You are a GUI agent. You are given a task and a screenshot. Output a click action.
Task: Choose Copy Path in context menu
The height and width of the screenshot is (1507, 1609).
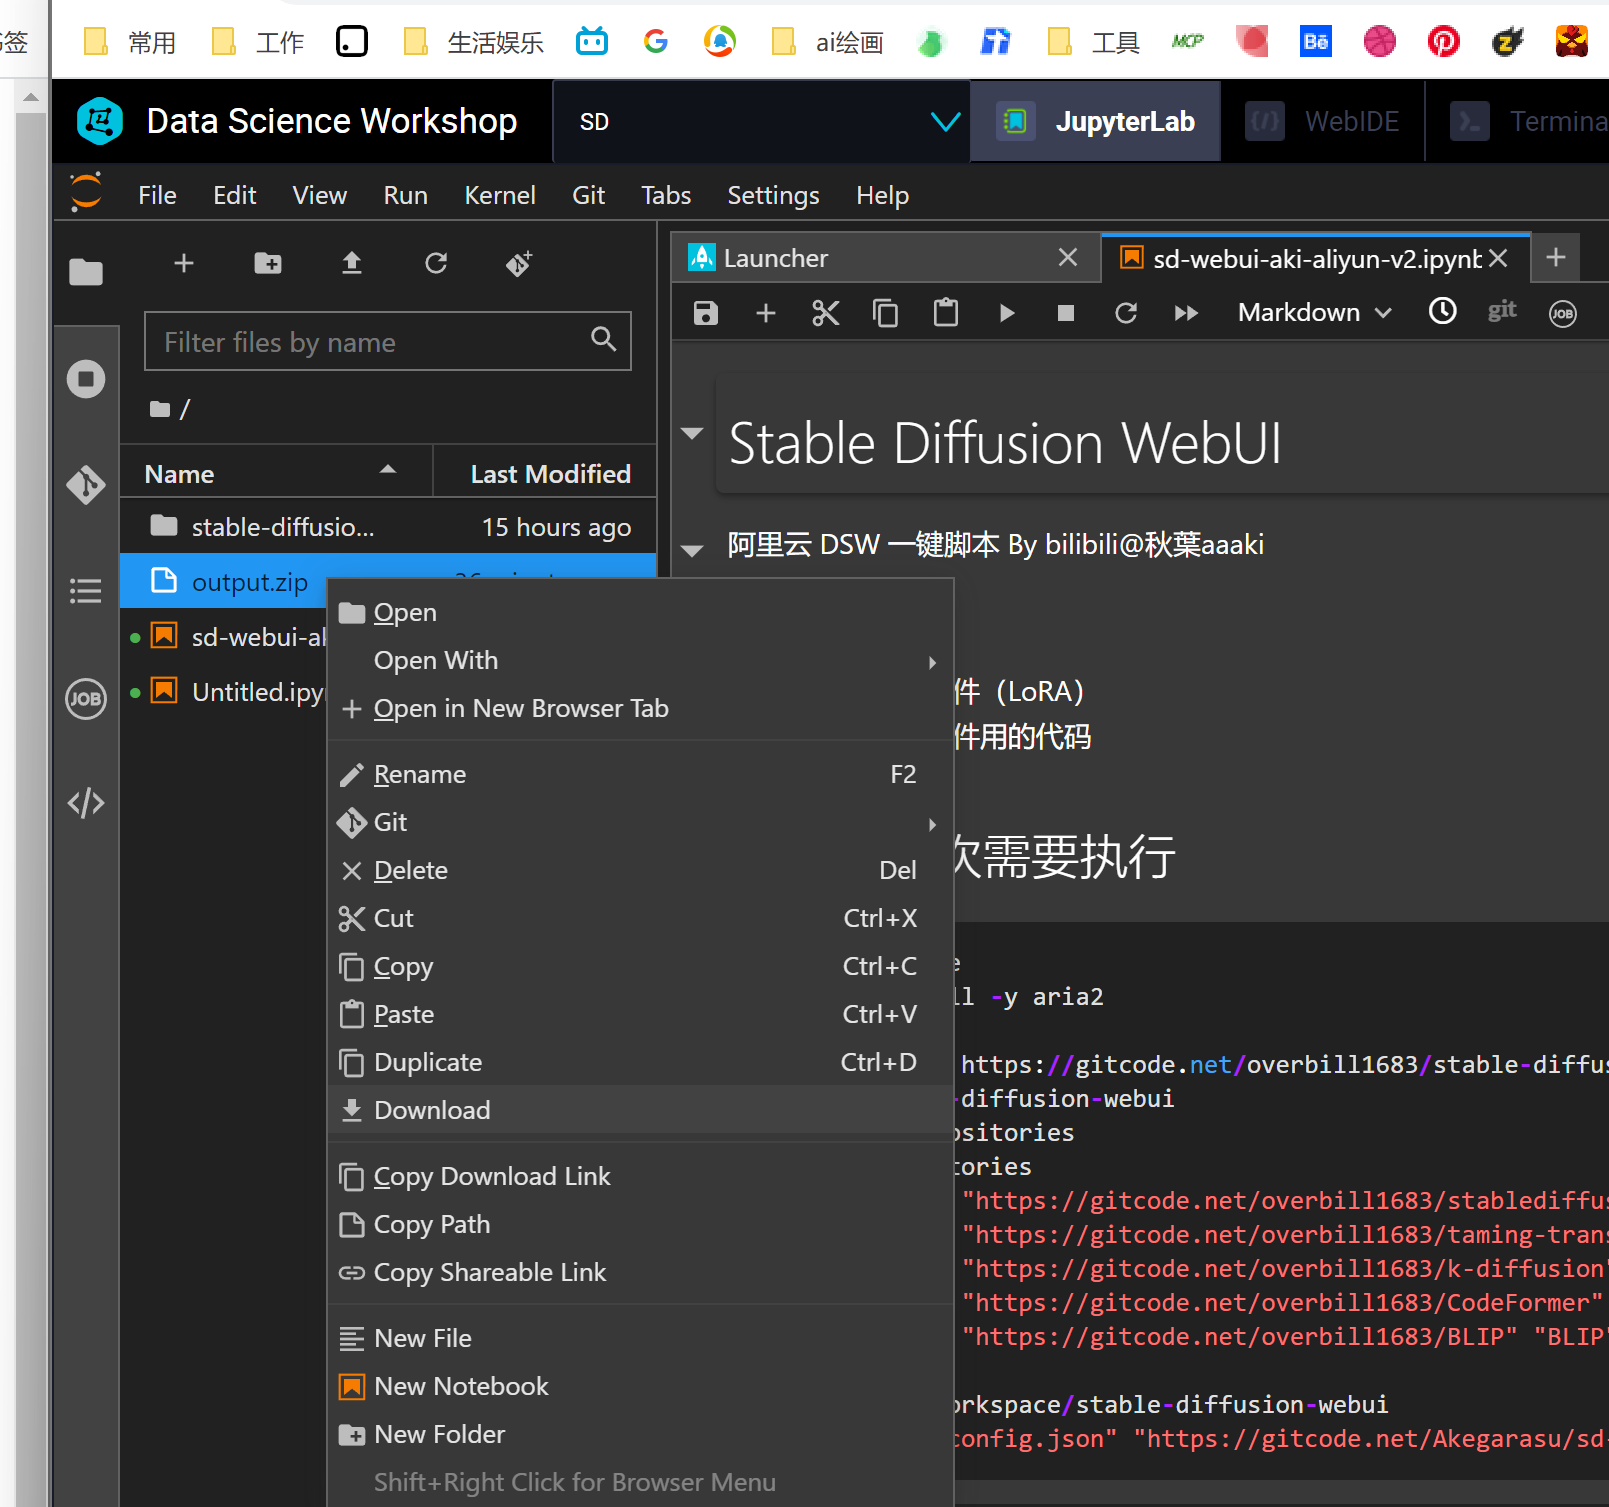tap(640, 1225)
